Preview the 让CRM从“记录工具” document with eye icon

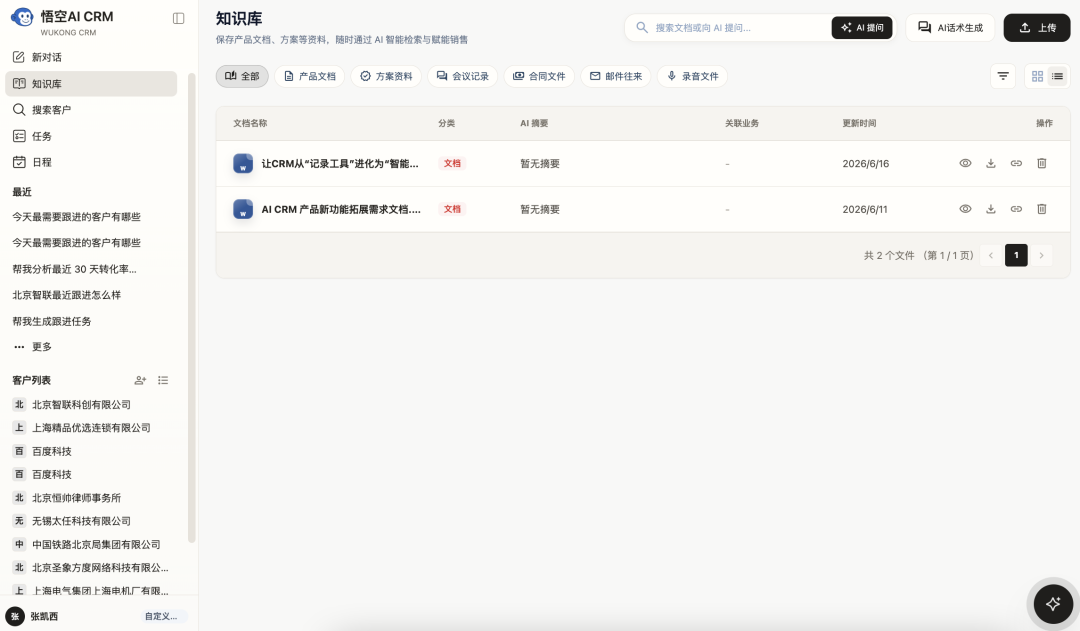(965, 163)
